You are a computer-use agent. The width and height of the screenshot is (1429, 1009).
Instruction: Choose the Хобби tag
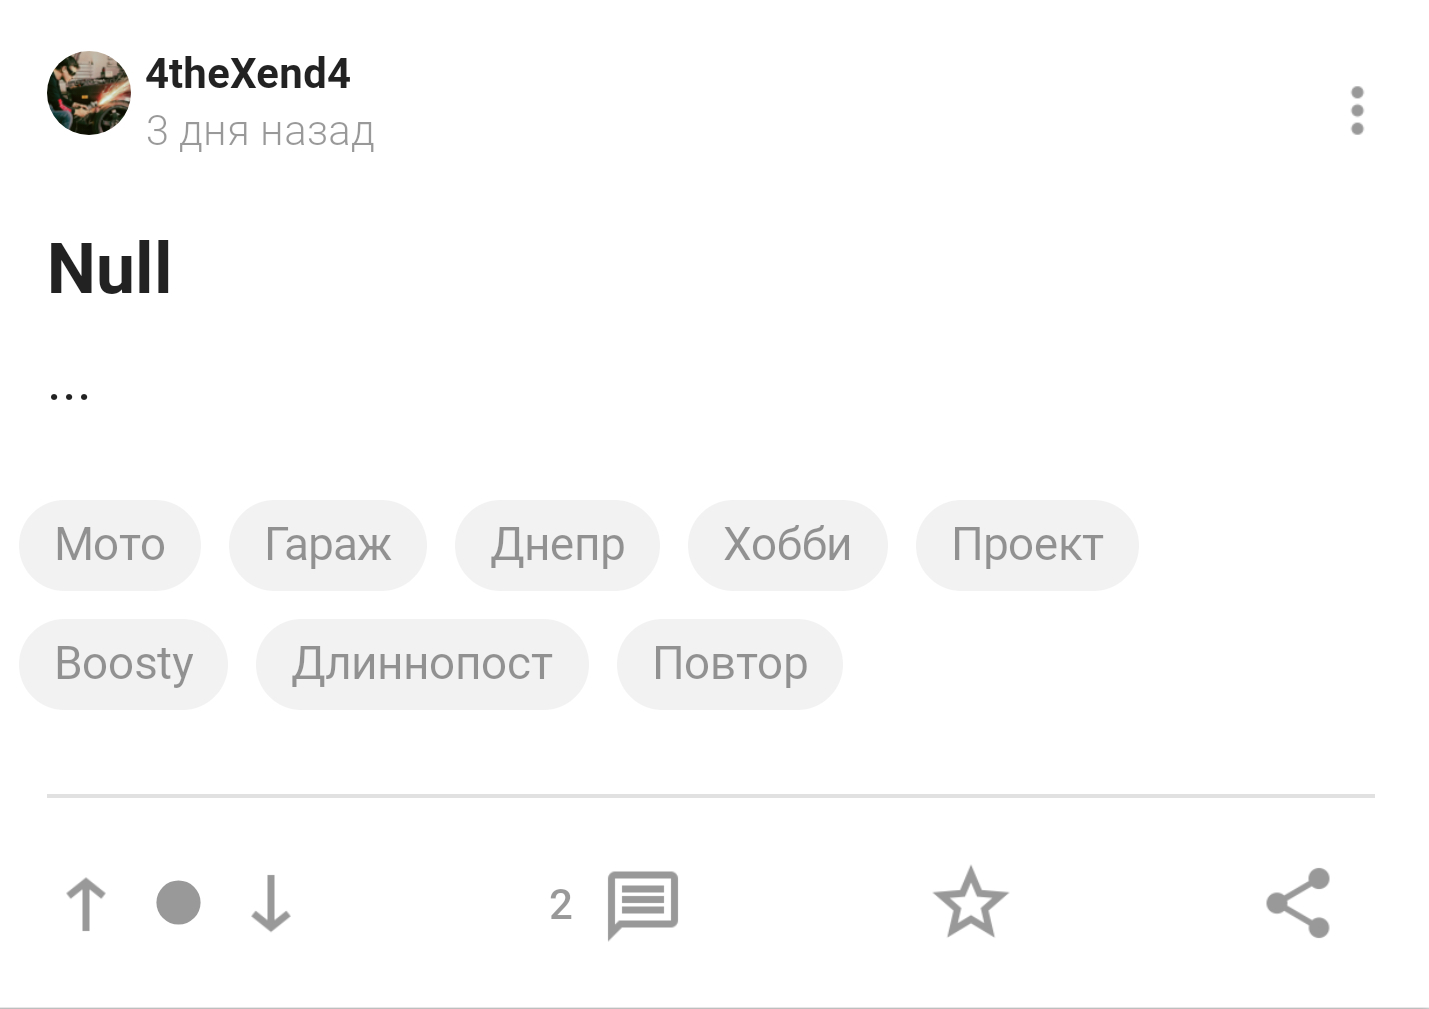click(x=787, y=545)
